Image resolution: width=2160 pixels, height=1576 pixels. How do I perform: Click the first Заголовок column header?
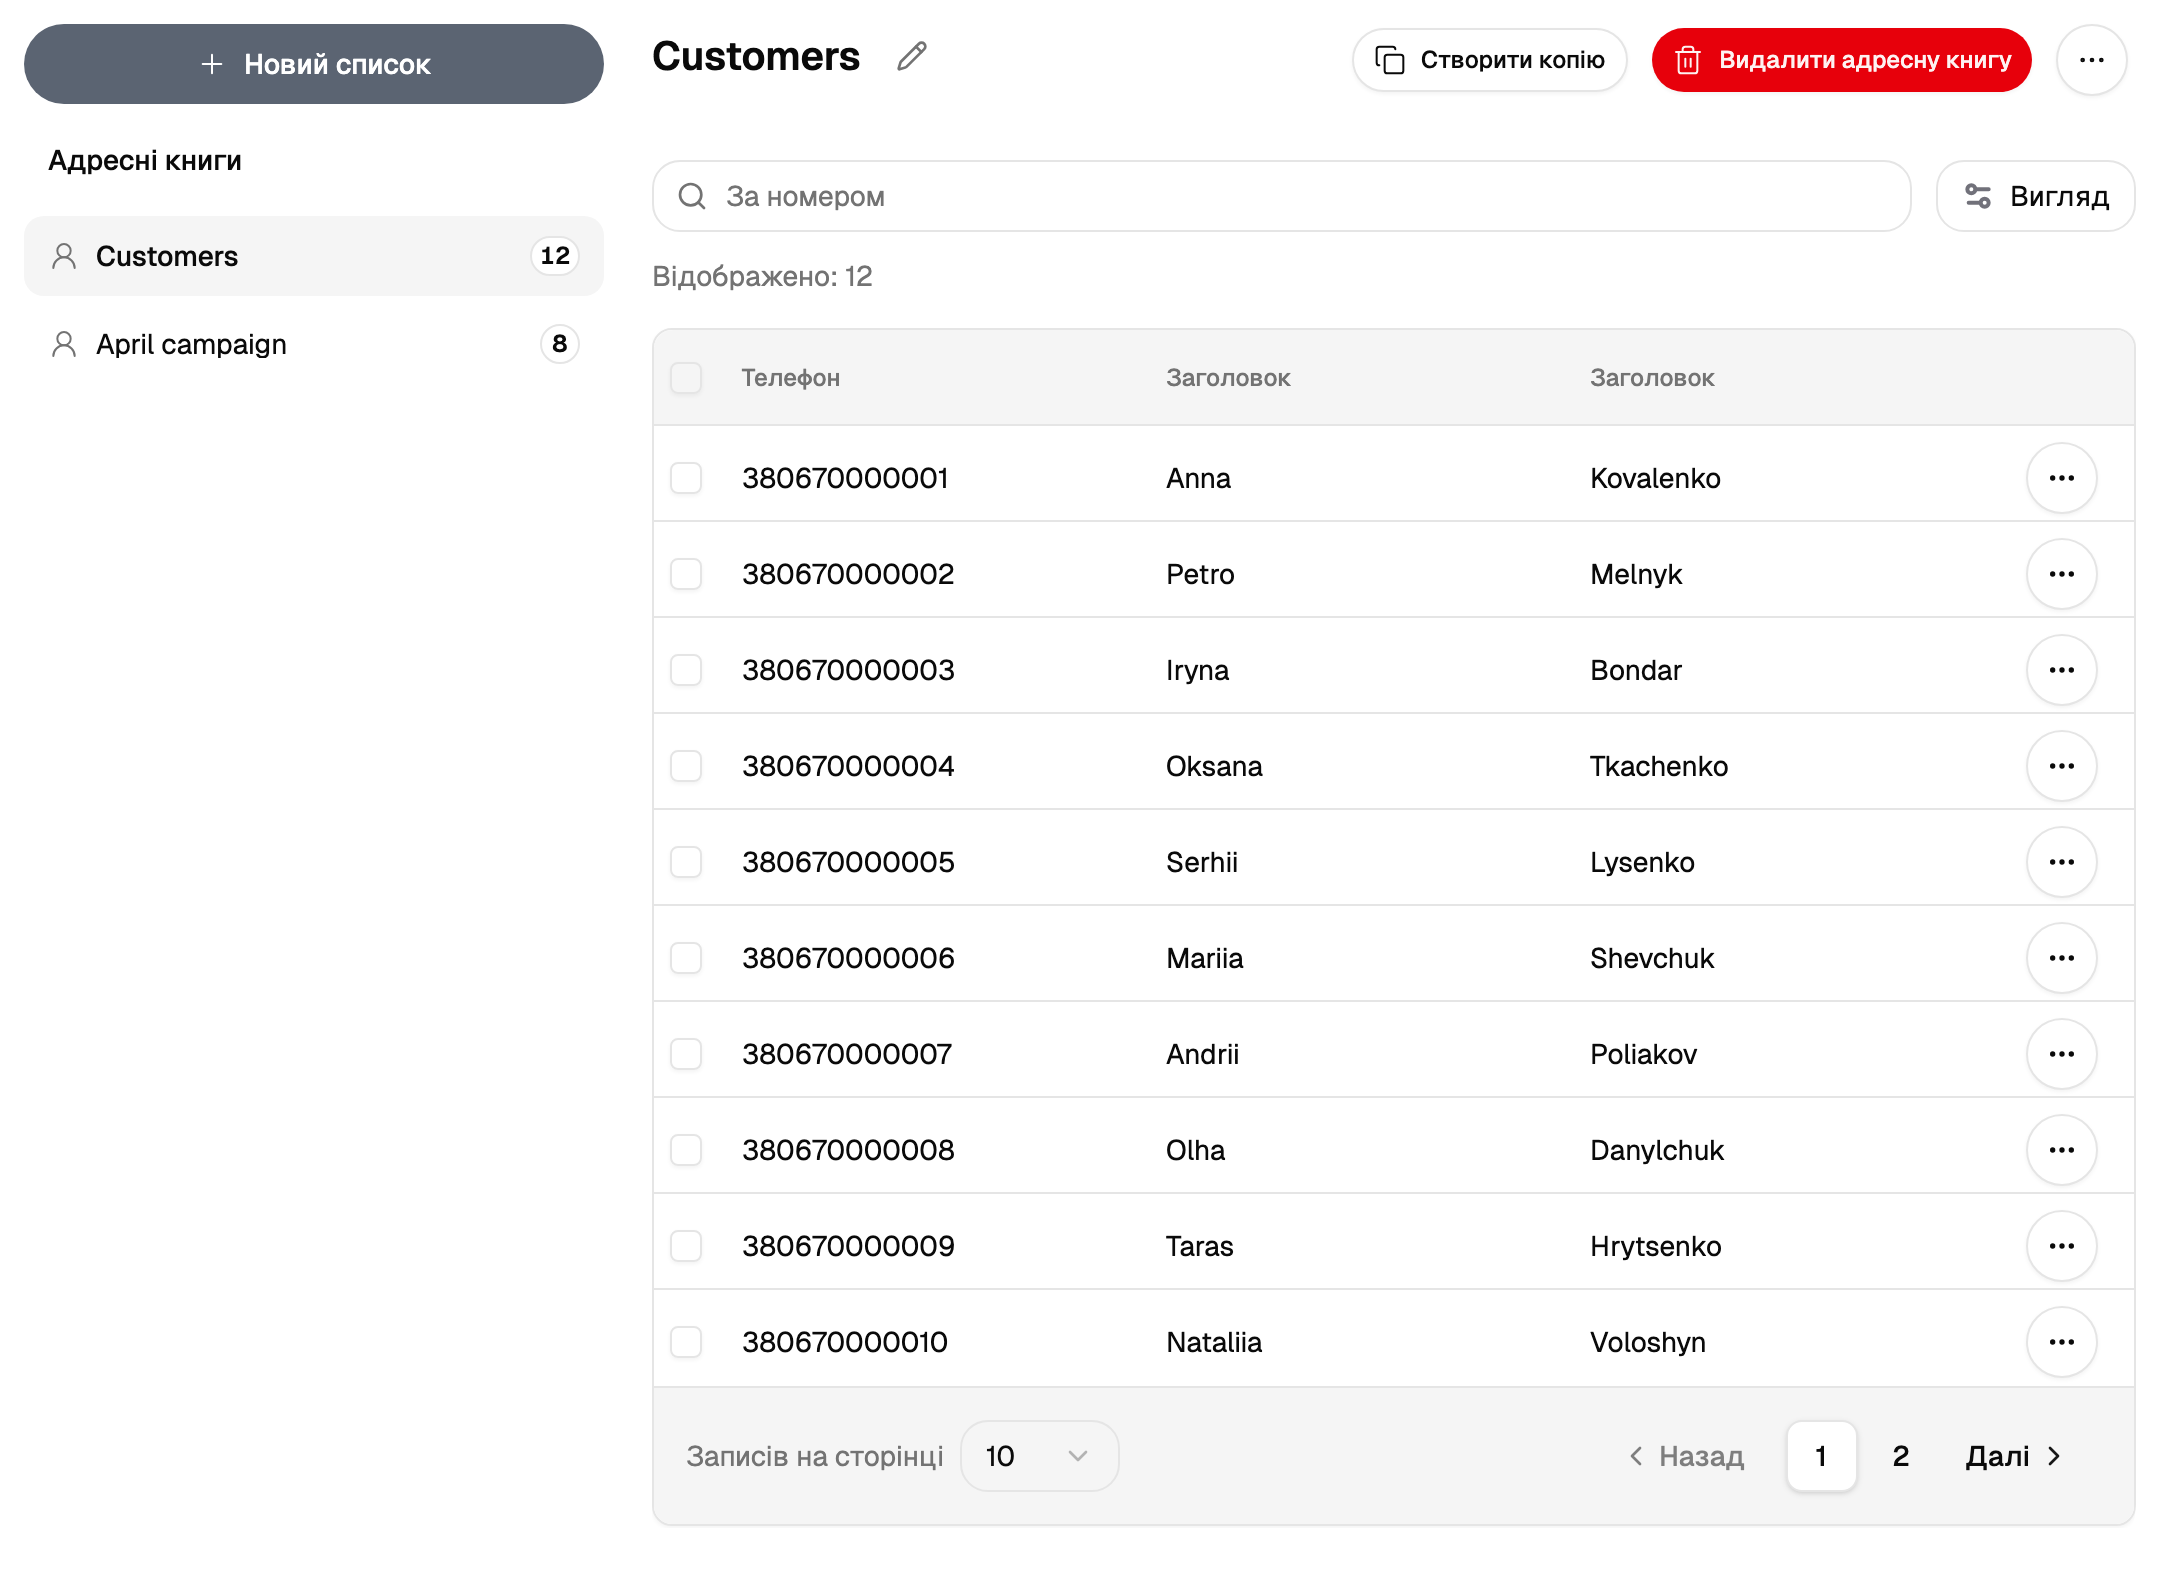click(1228, 378)
